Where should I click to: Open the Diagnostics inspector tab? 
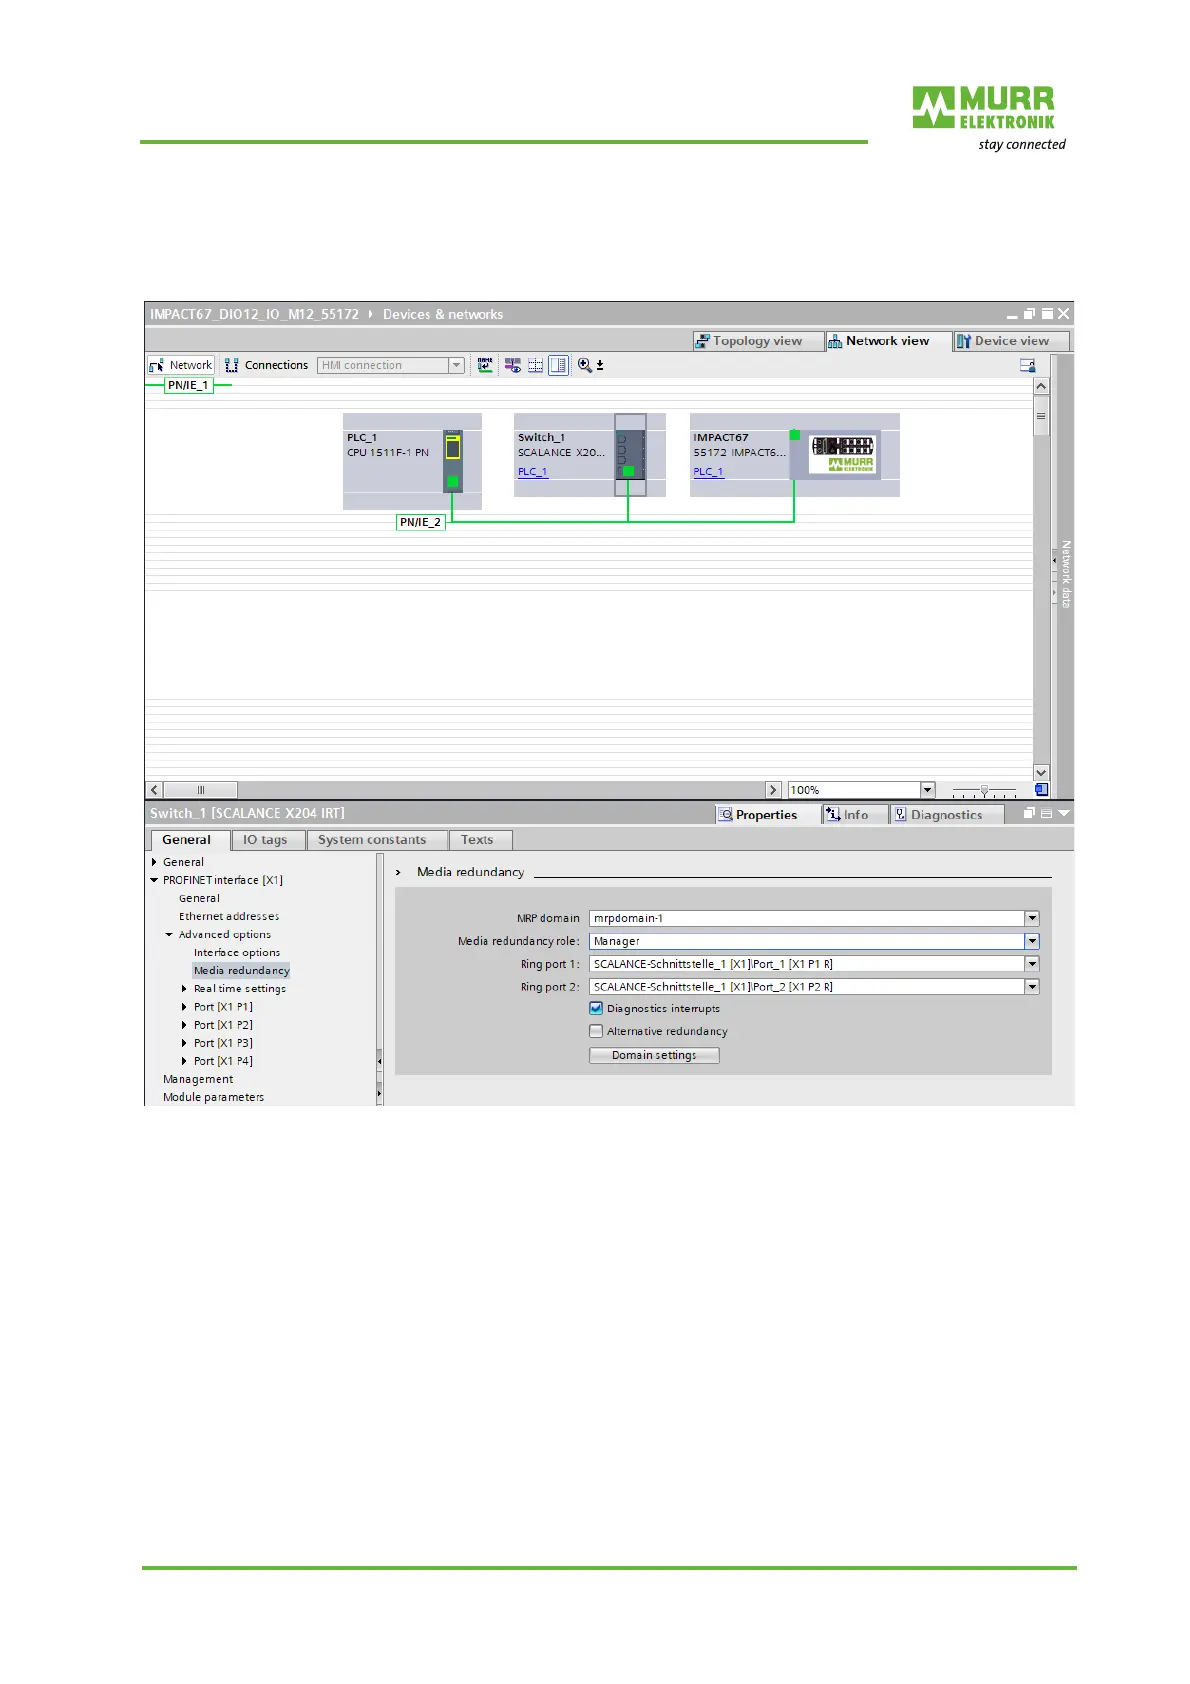938,815
